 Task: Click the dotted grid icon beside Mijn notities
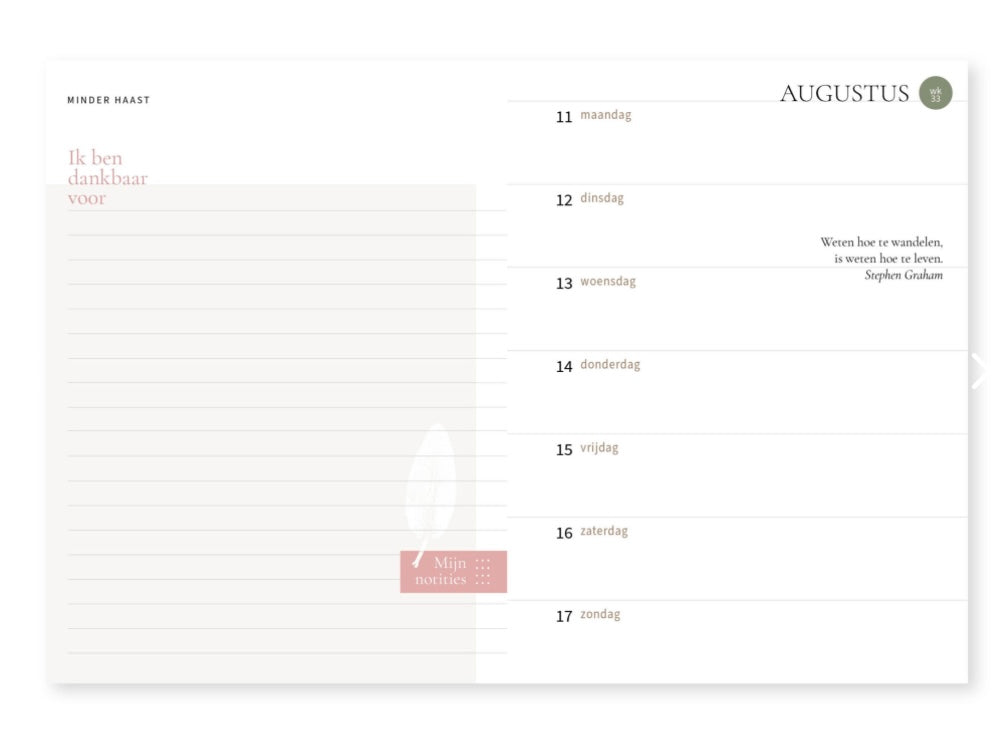tap(483, 572)
